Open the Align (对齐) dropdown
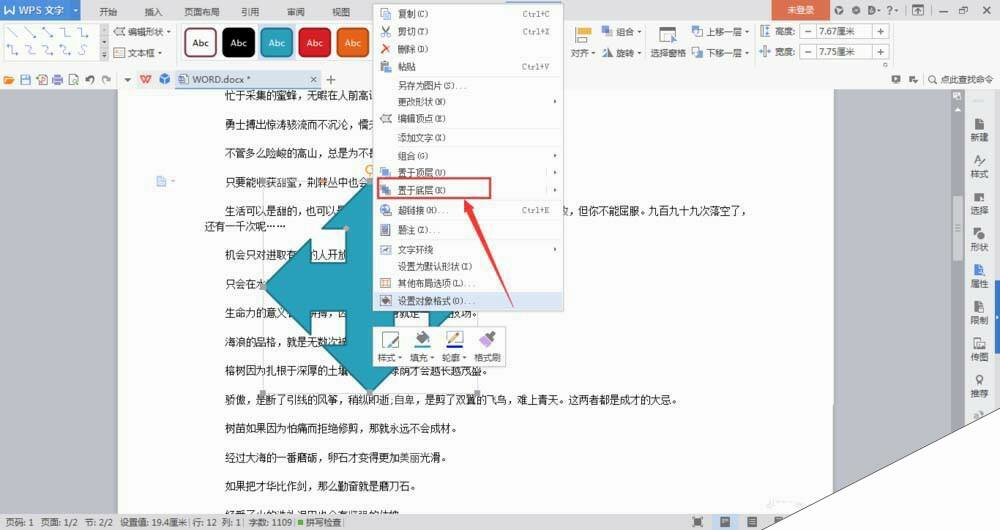This screenshot has height=530, width=1000. pos(582,43)
